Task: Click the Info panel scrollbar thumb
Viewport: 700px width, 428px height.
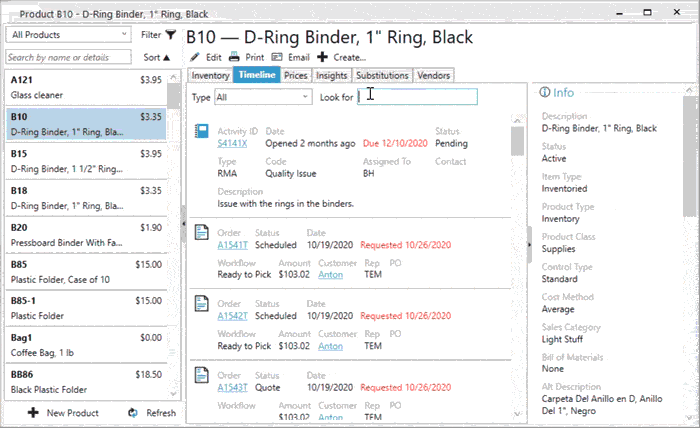Action: [x=689, y=156]
